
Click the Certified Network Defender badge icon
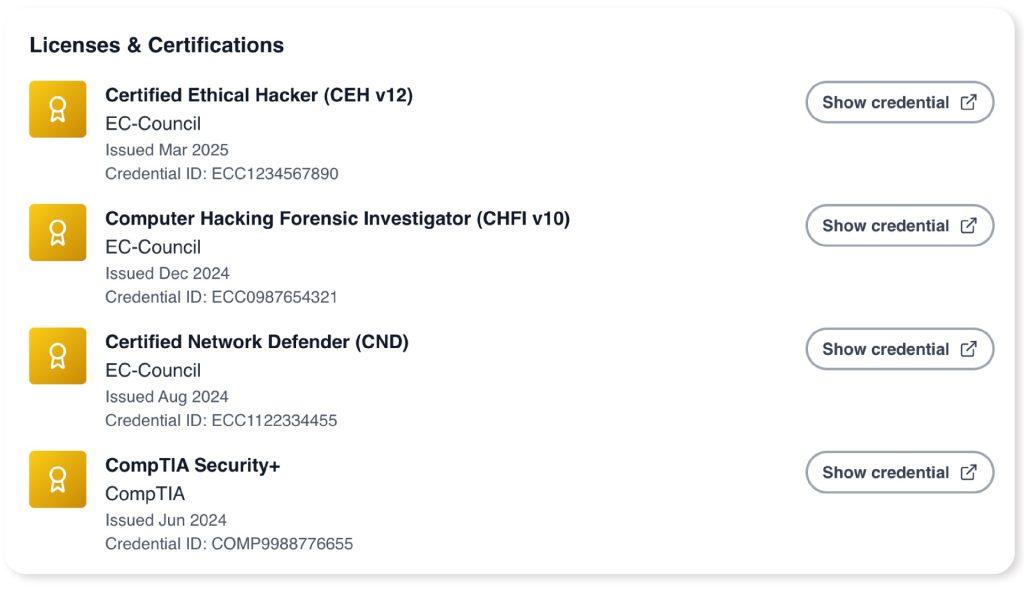coord(57,356)
